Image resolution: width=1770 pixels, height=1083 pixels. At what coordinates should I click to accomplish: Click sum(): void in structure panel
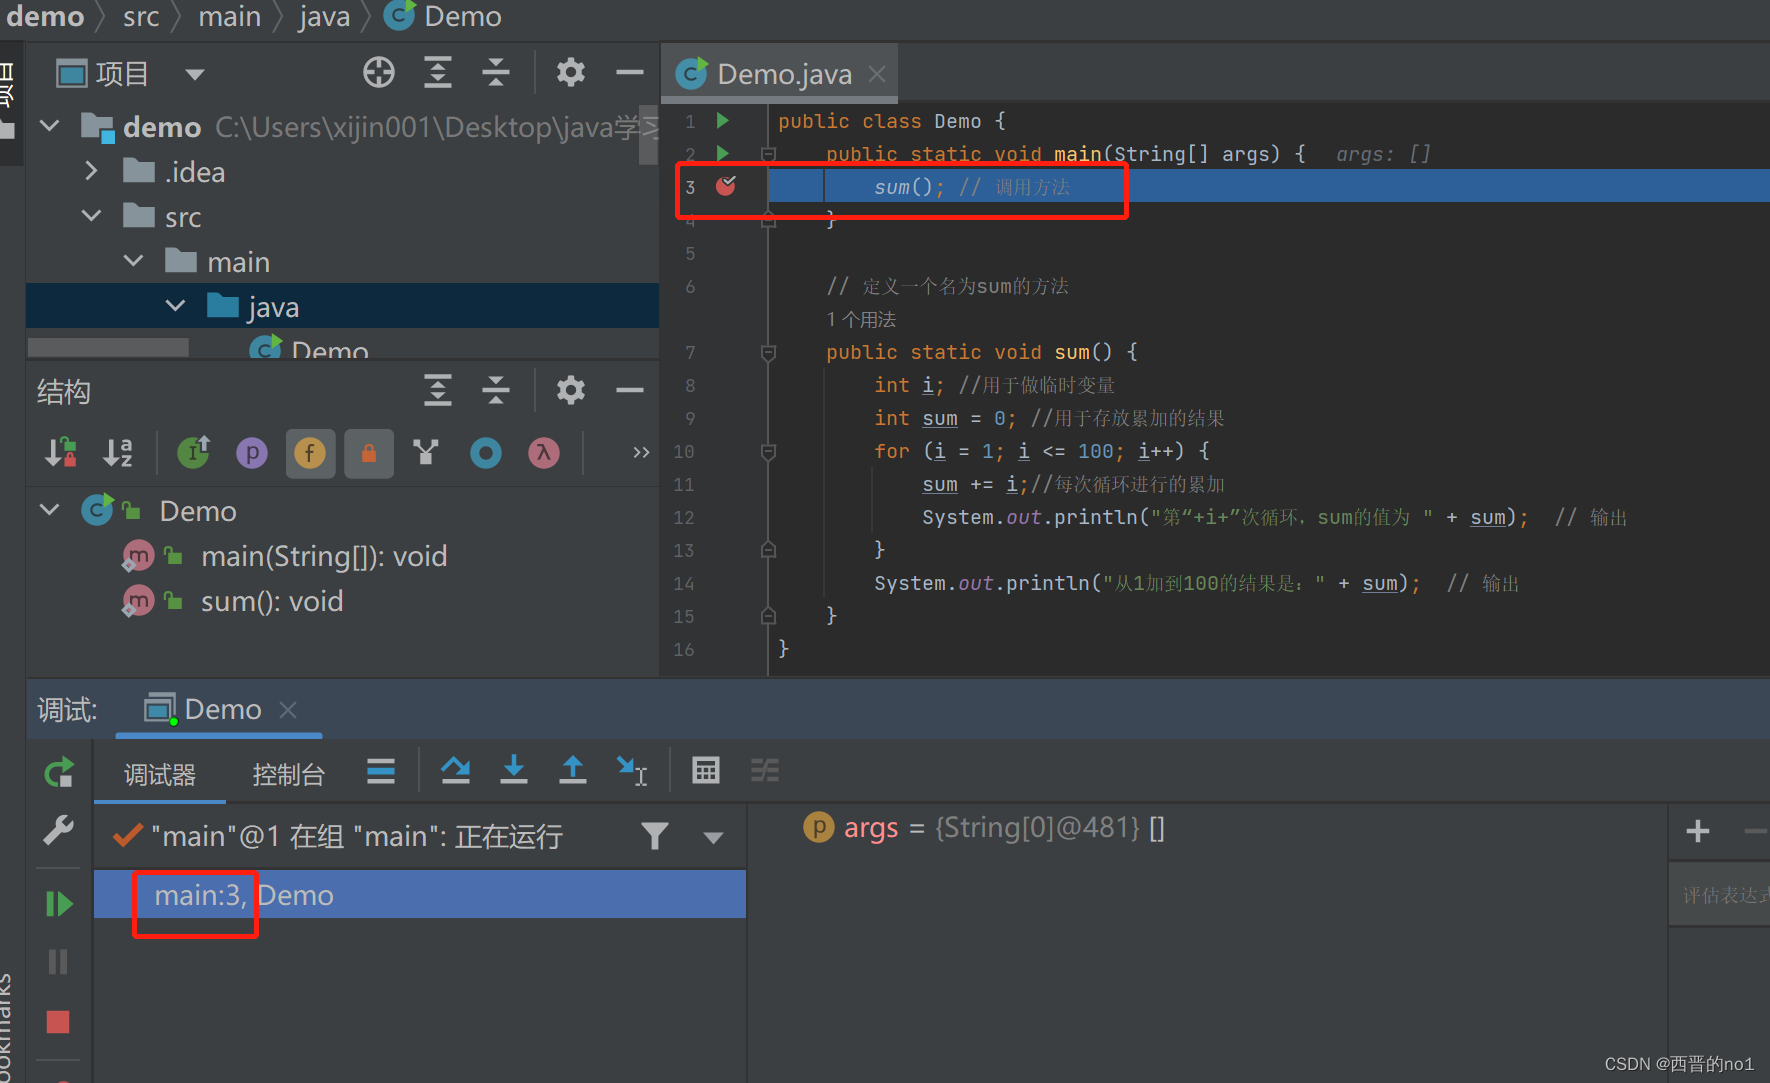click(x=271, y=601)
